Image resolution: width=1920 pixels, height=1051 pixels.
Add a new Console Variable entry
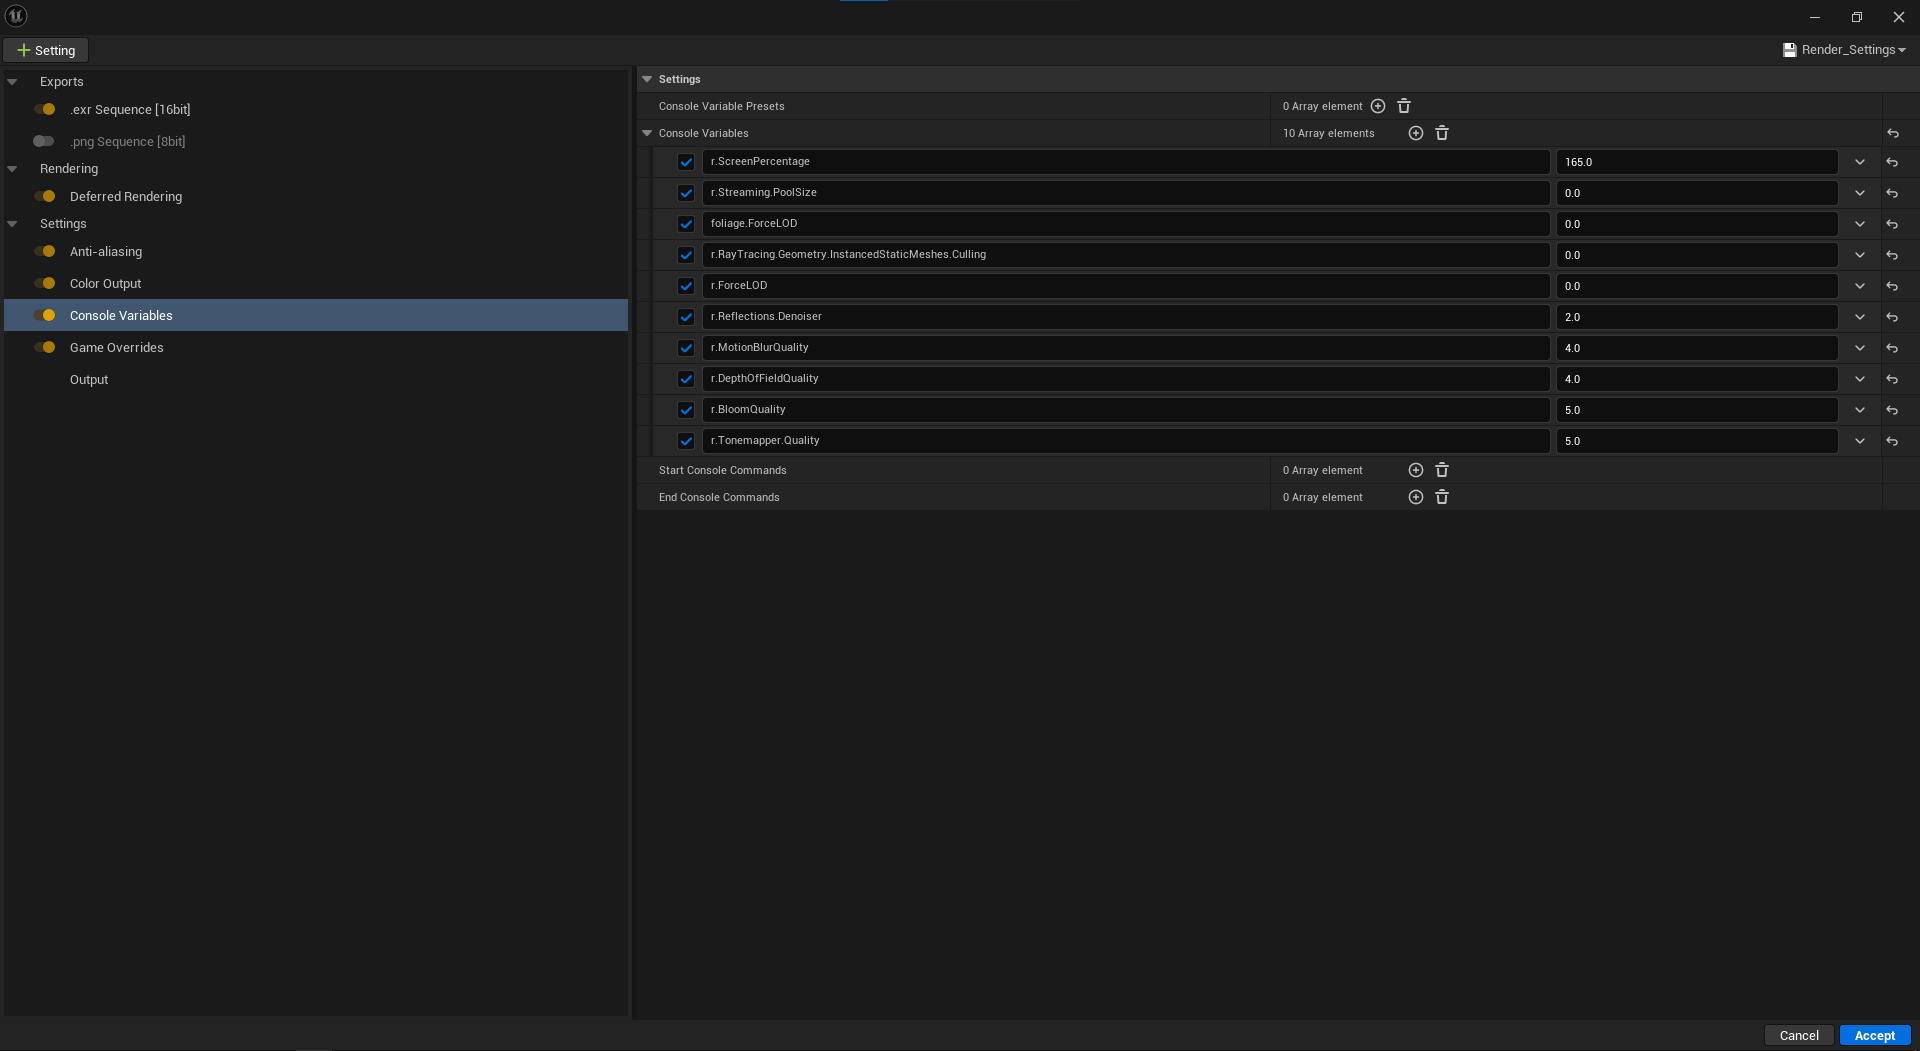coord(1415,132)
